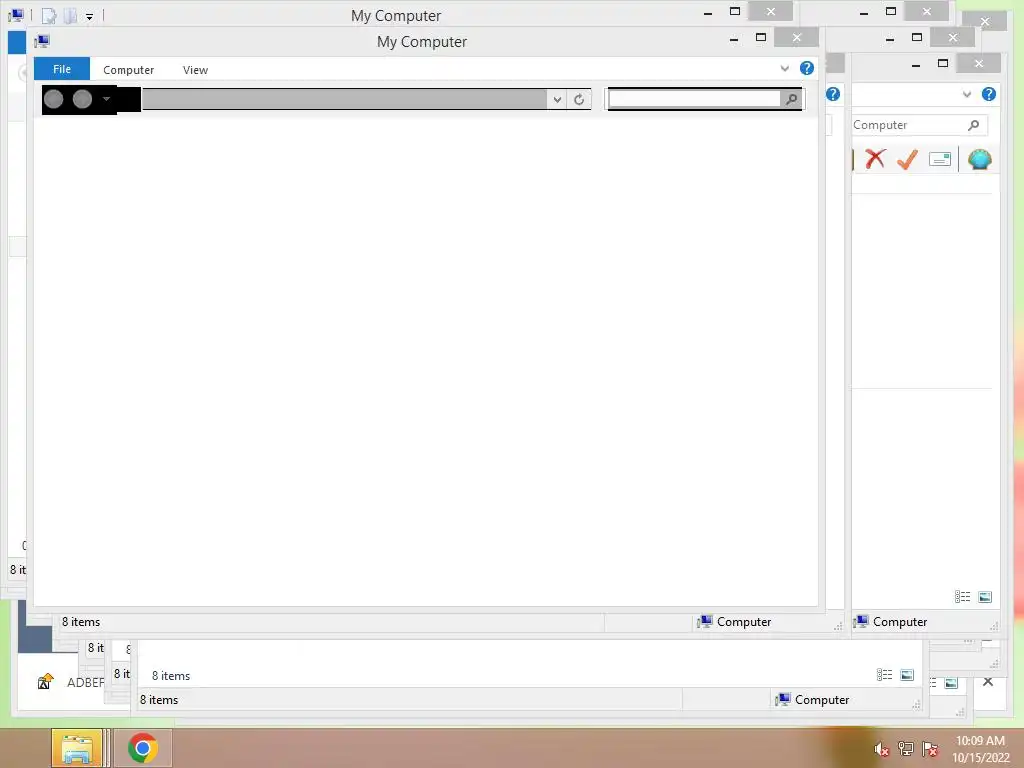Click the Forward arrow in front window
The width and height of the screenshot is (1024, 768).
tap(82, 99)
